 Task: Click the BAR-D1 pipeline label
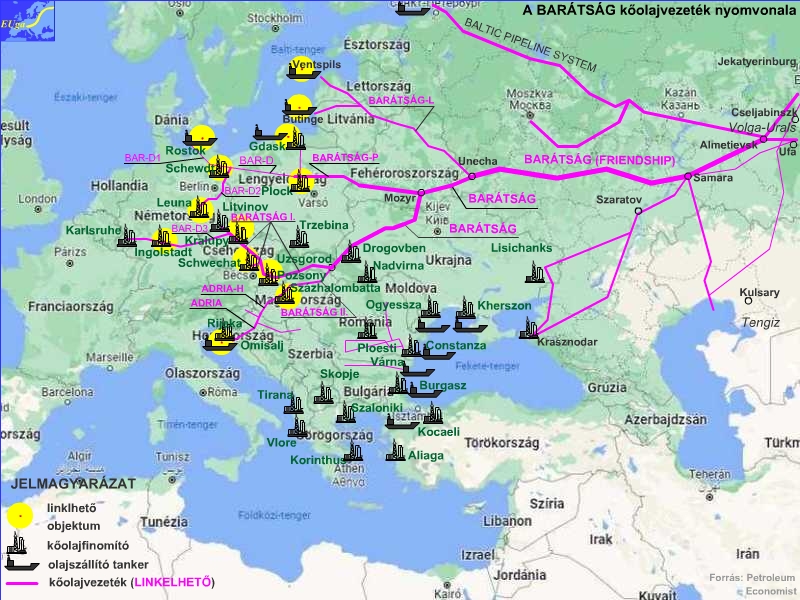[x=142, y=158]
